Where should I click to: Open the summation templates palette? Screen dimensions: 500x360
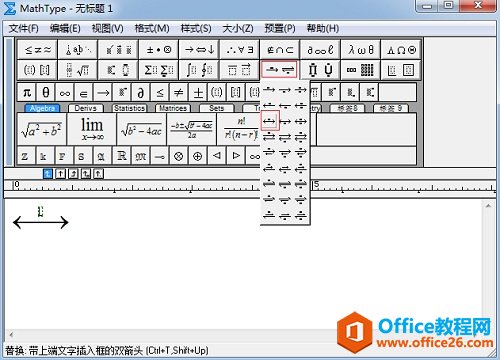159,70
